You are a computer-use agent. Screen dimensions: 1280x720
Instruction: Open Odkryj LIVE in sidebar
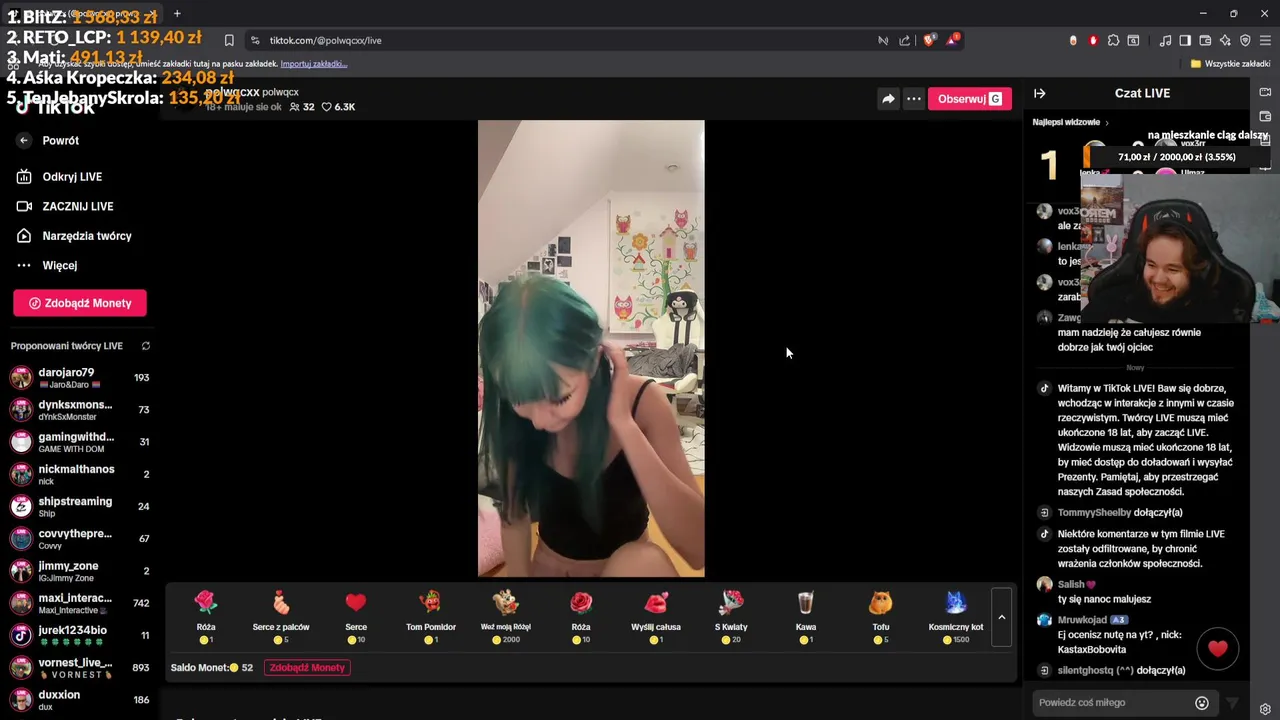point(72,177)
